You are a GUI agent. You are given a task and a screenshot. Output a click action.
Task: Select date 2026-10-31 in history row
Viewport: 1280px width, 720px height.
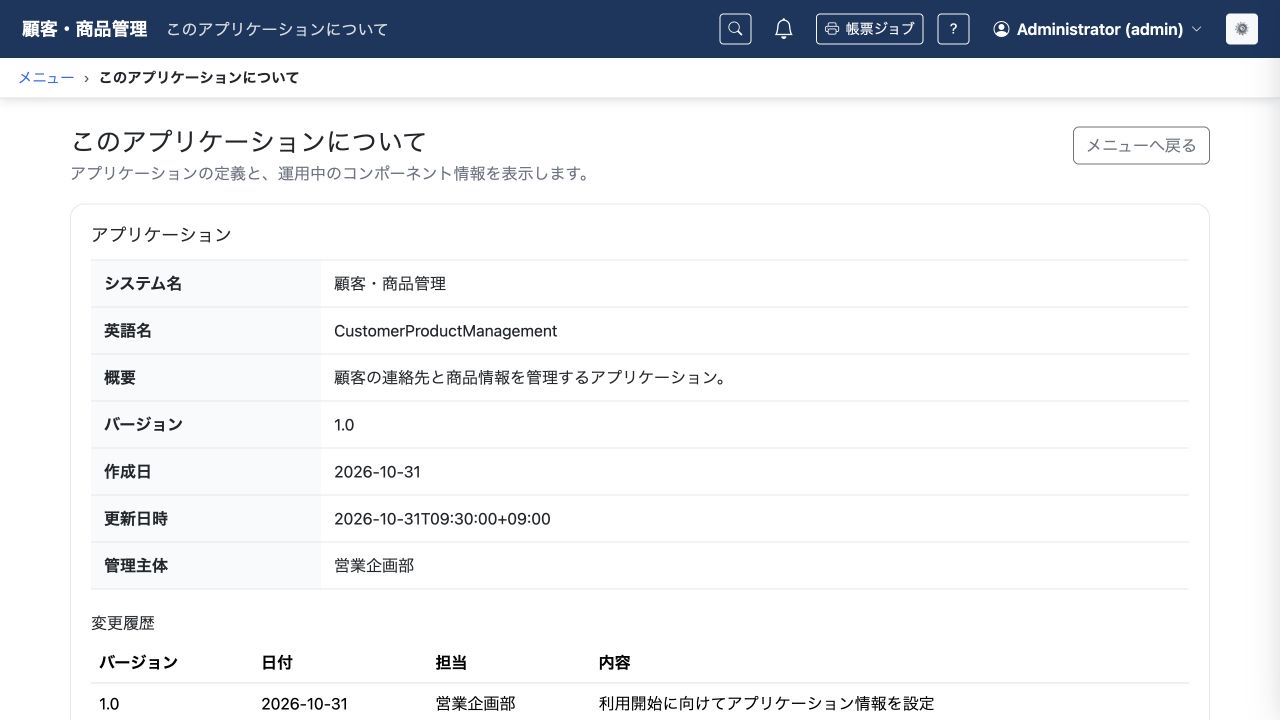[304, 703]
